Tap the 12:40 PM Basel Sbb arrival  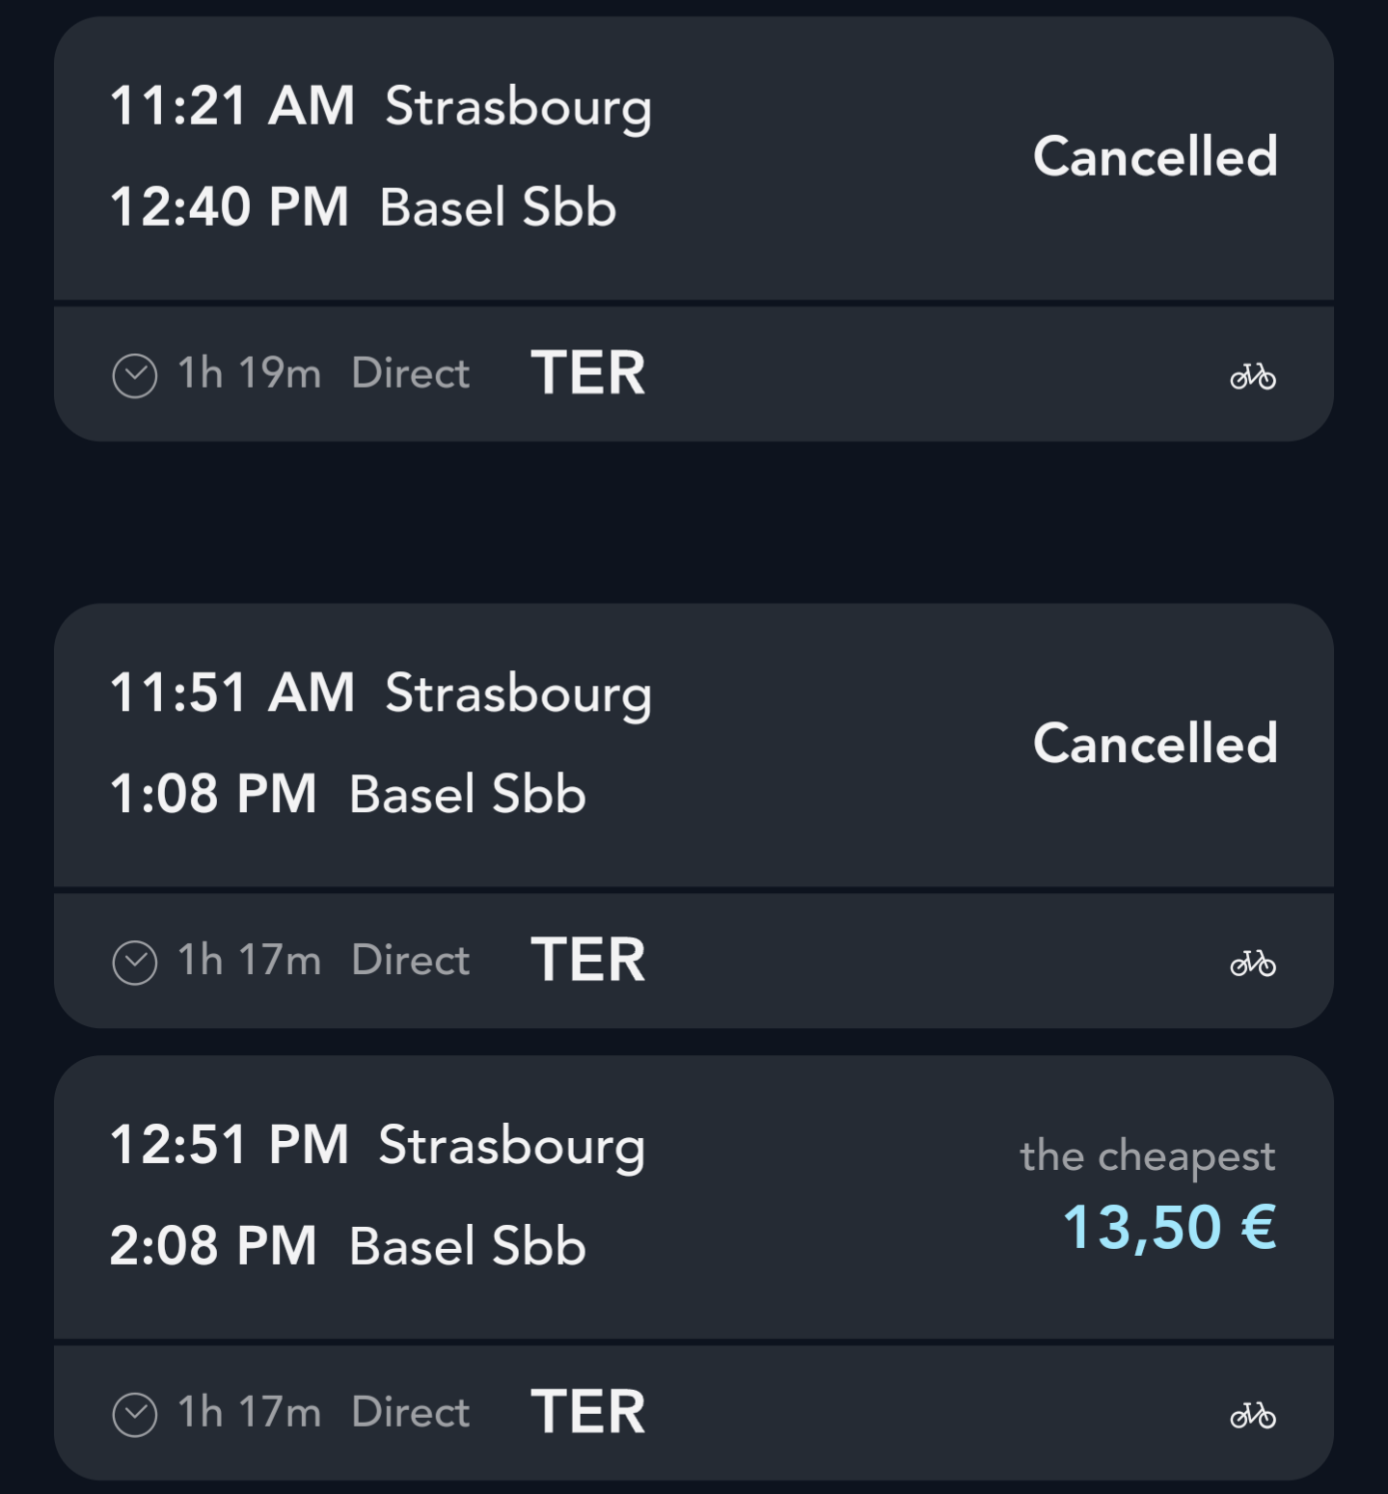click(x=362, y=208)
